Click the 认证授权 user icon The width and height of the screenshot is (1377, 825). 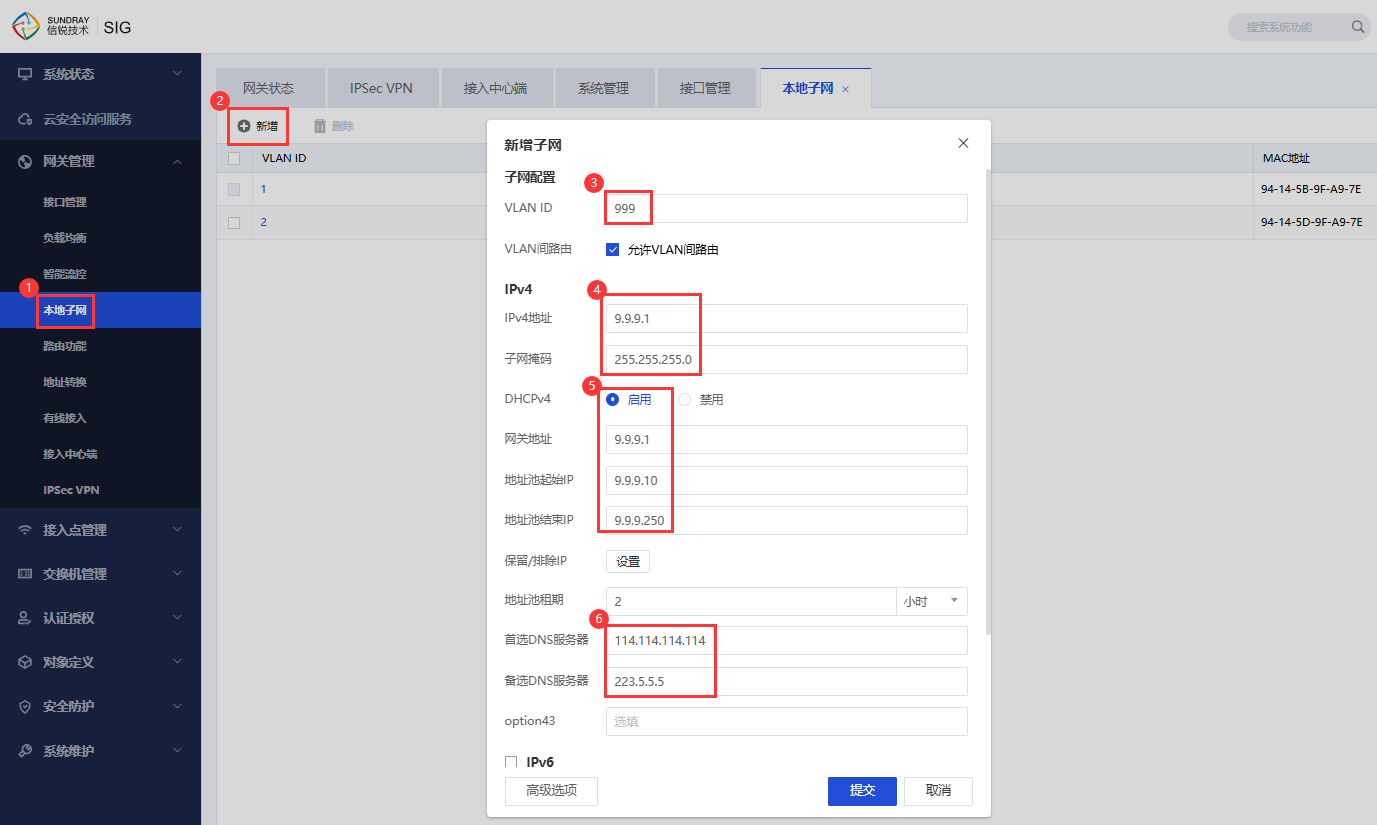tap(25, 618)
